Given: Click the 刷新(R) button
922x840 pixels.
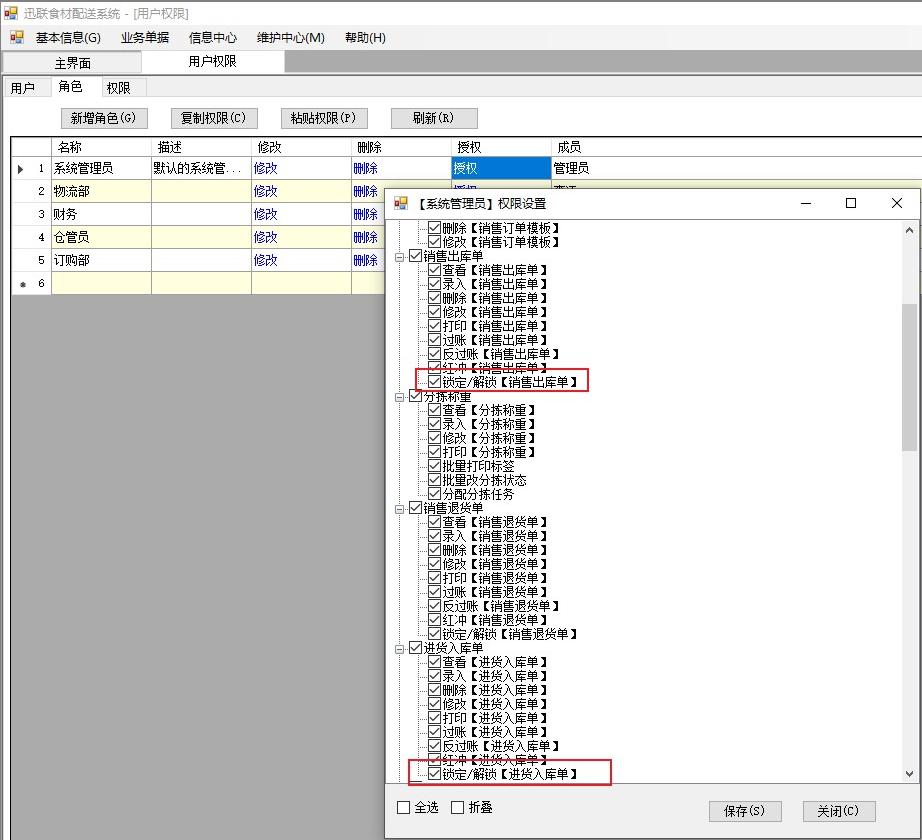Looking at the screenshot, I should [x=434, y=118].
